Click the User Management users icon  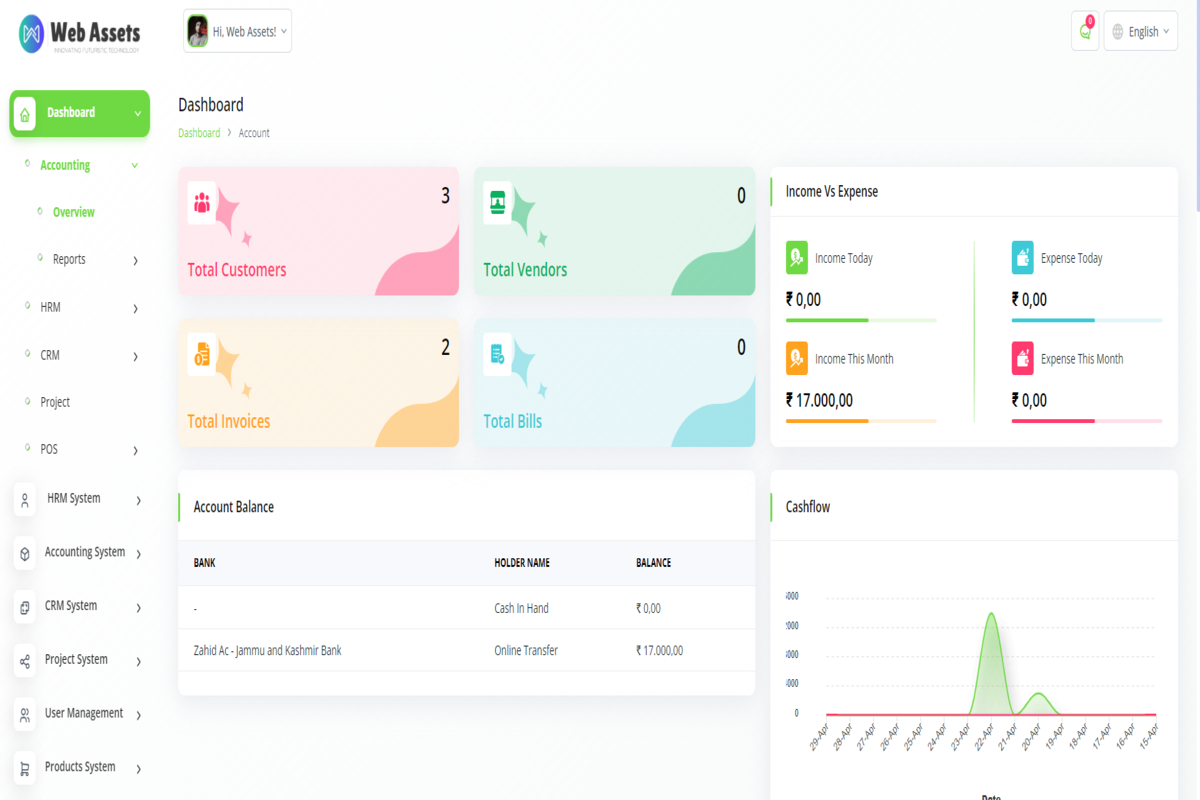pyautogui.click(x=24, y=713)
